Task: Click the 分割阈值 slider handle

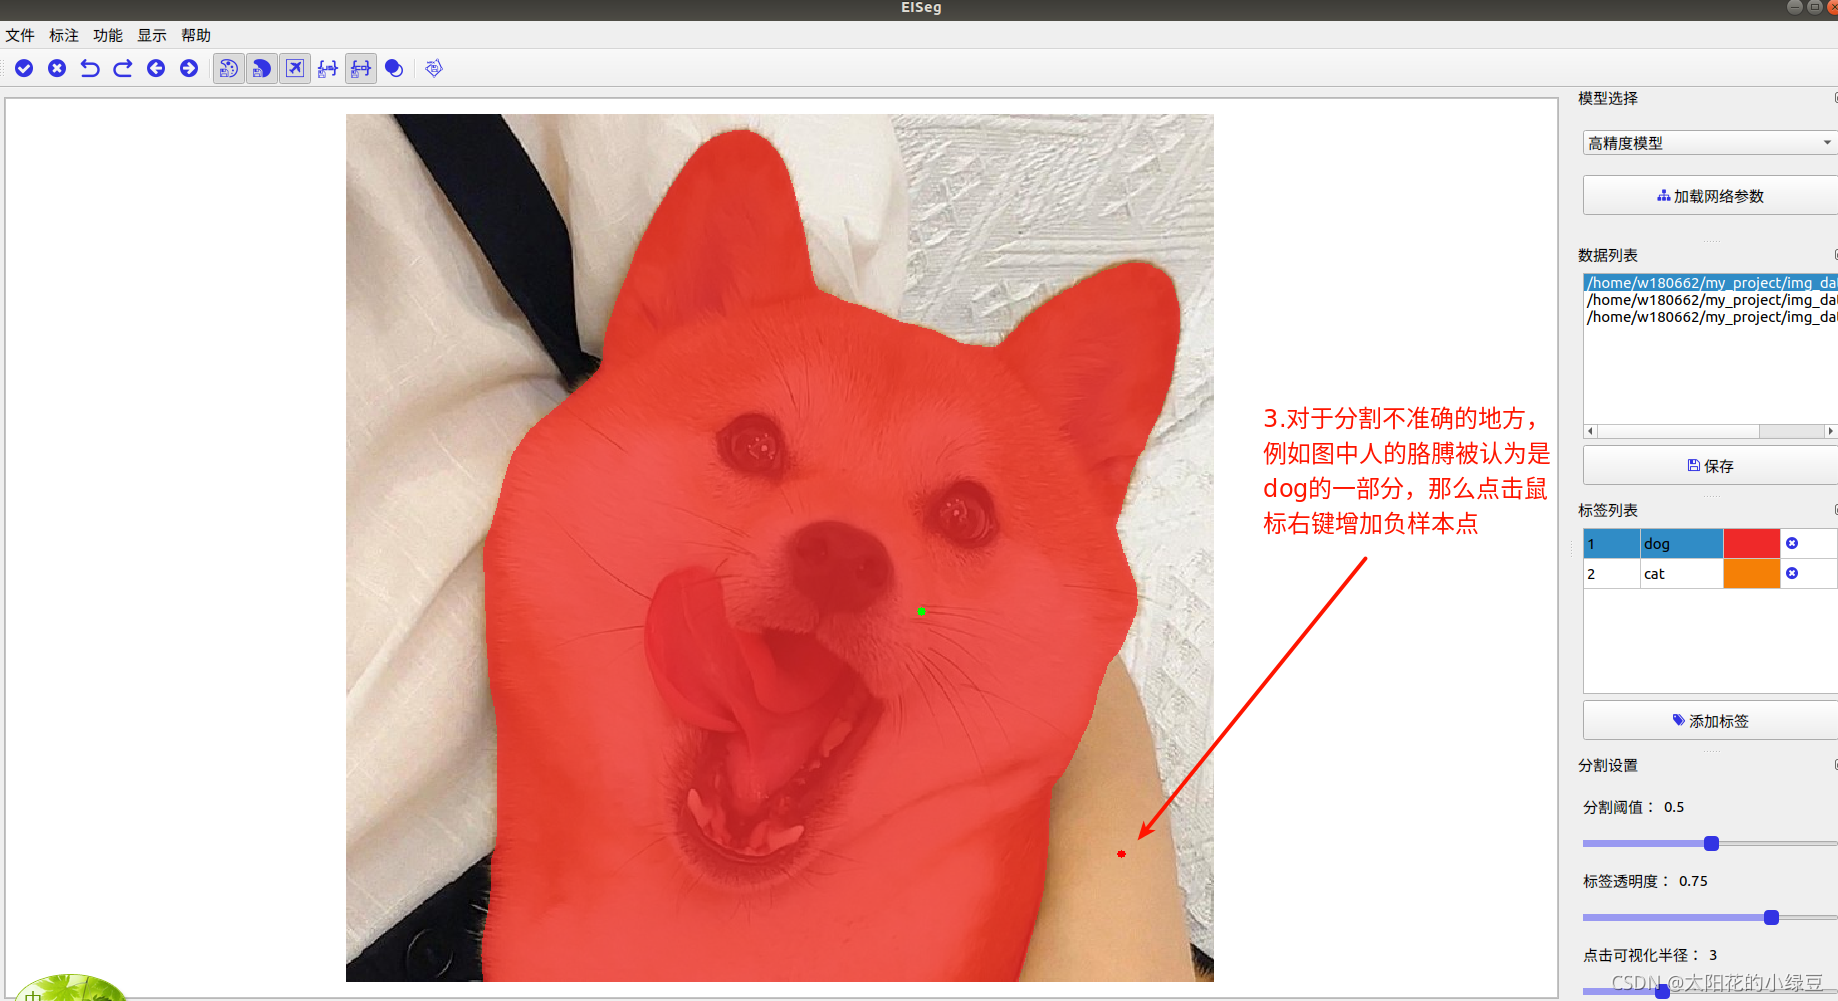Action: [1711, 843]
